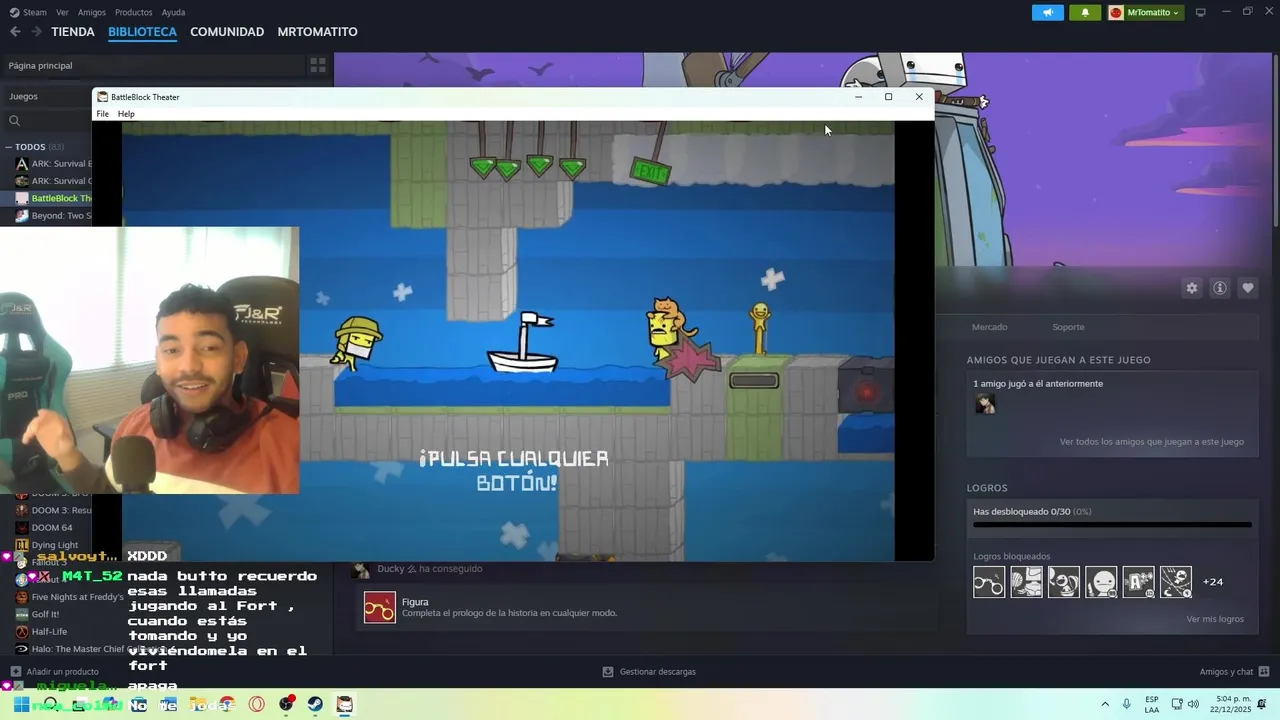Click third locked achievement icon
This screenshot has width=1280, height=720.
click(x=1064, y=582)
